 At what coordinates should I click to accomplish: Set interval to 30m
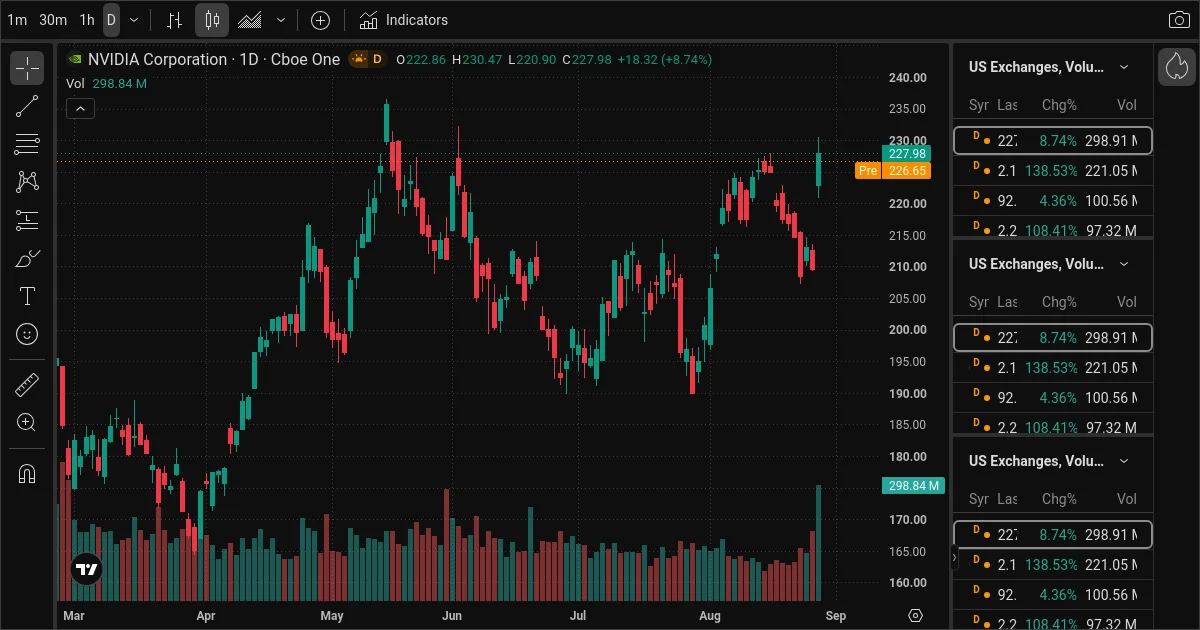tap(53, 20)
